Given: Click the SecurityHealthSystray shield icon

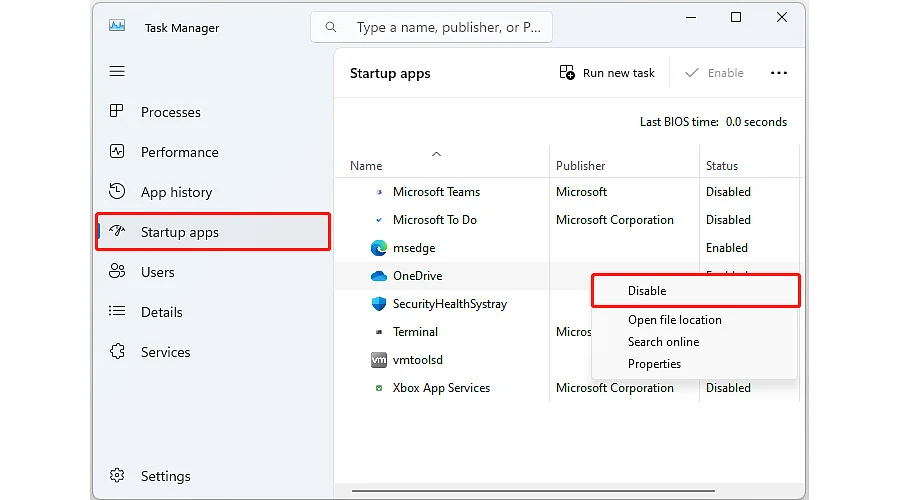Looking at the screenshot, I should coord(379,304).
